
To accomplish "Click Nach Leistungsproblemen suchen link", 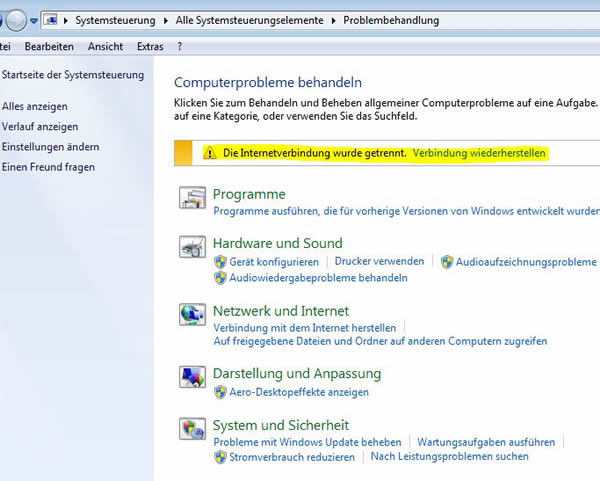I will [x=450, y=457].
